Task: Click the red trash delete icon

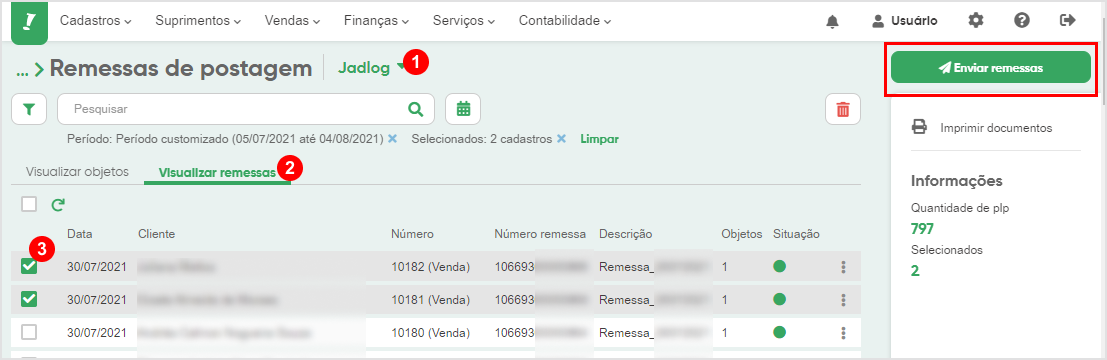Action: [843, 109]
